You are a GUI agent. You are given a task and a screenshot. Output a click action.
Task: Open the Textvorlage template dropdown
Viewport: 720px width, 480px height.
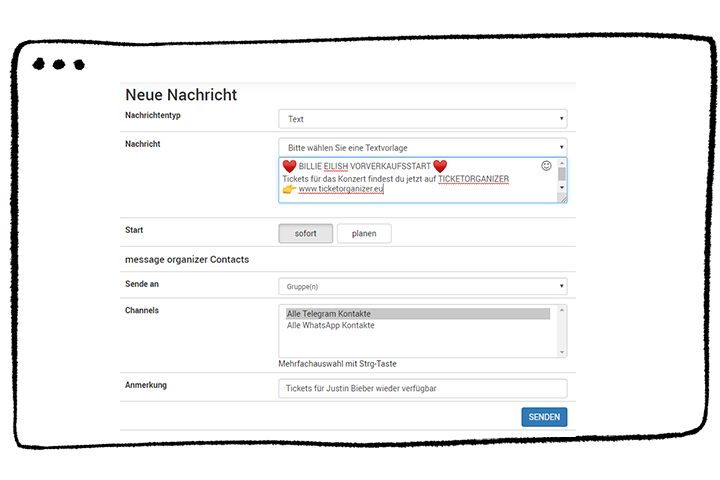tap(422, 147)
